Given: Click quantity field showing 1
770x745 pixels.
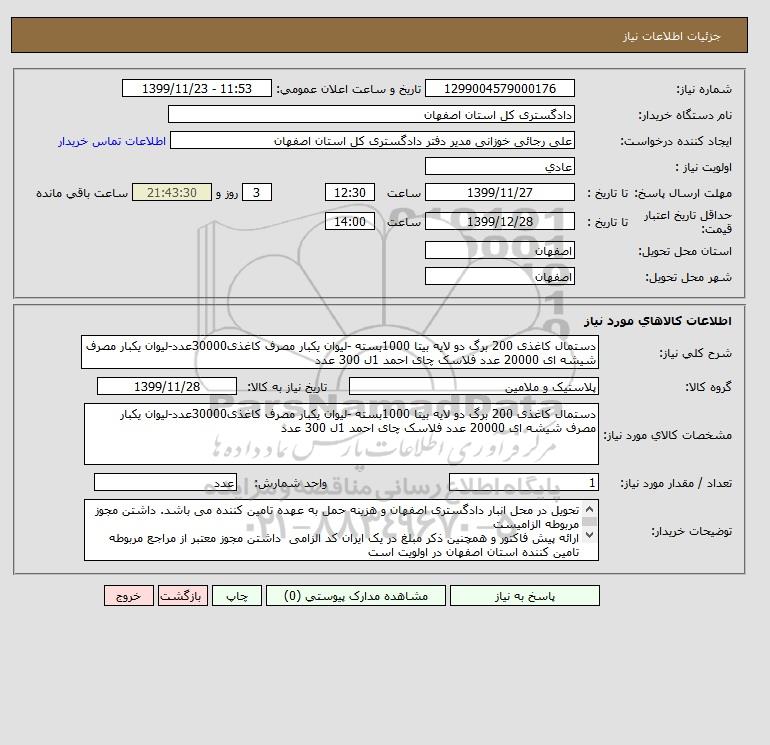Looking at the screenshot, I should coord(524,482).
